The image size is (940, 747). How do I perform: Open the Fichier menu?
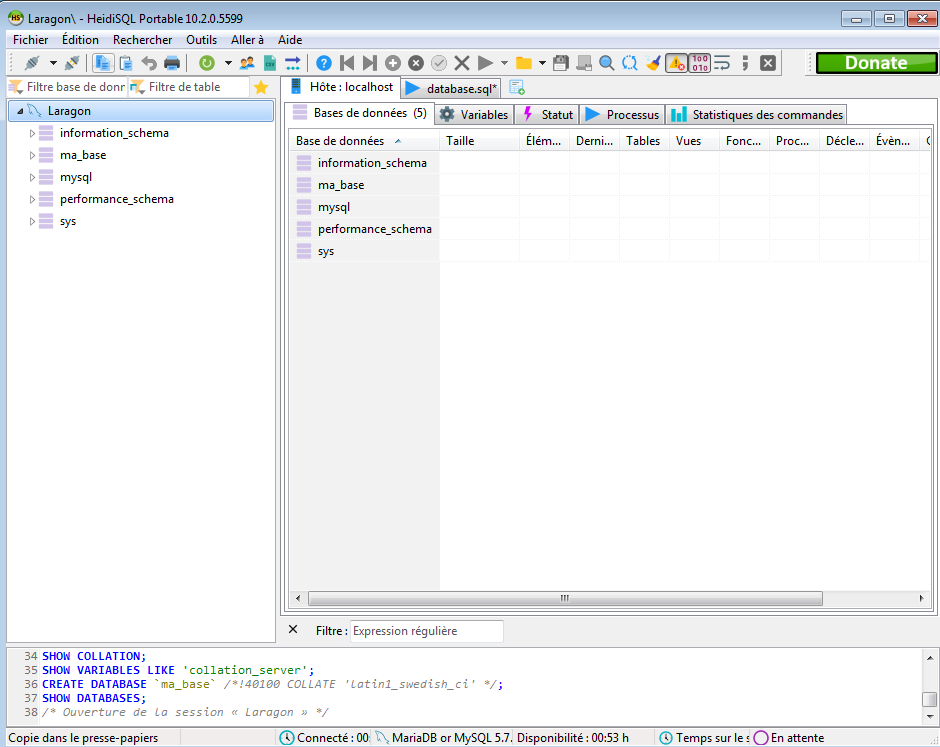coord(31,40)
